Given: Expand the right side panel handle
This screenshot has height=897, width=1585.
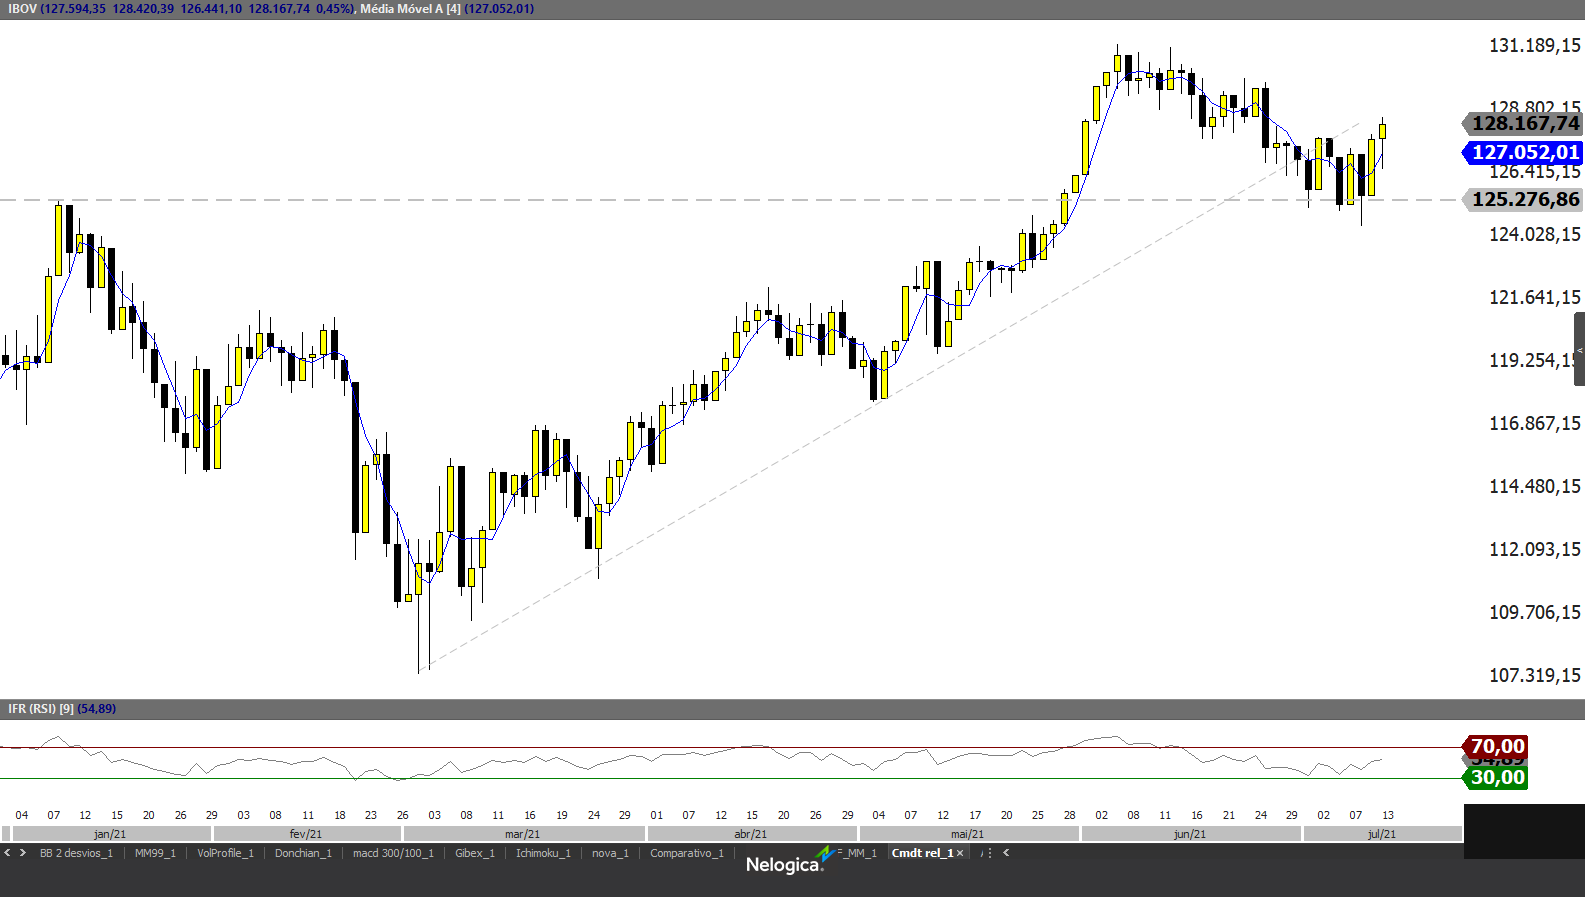Looking at the screenshot, I should click(1579, 349).
